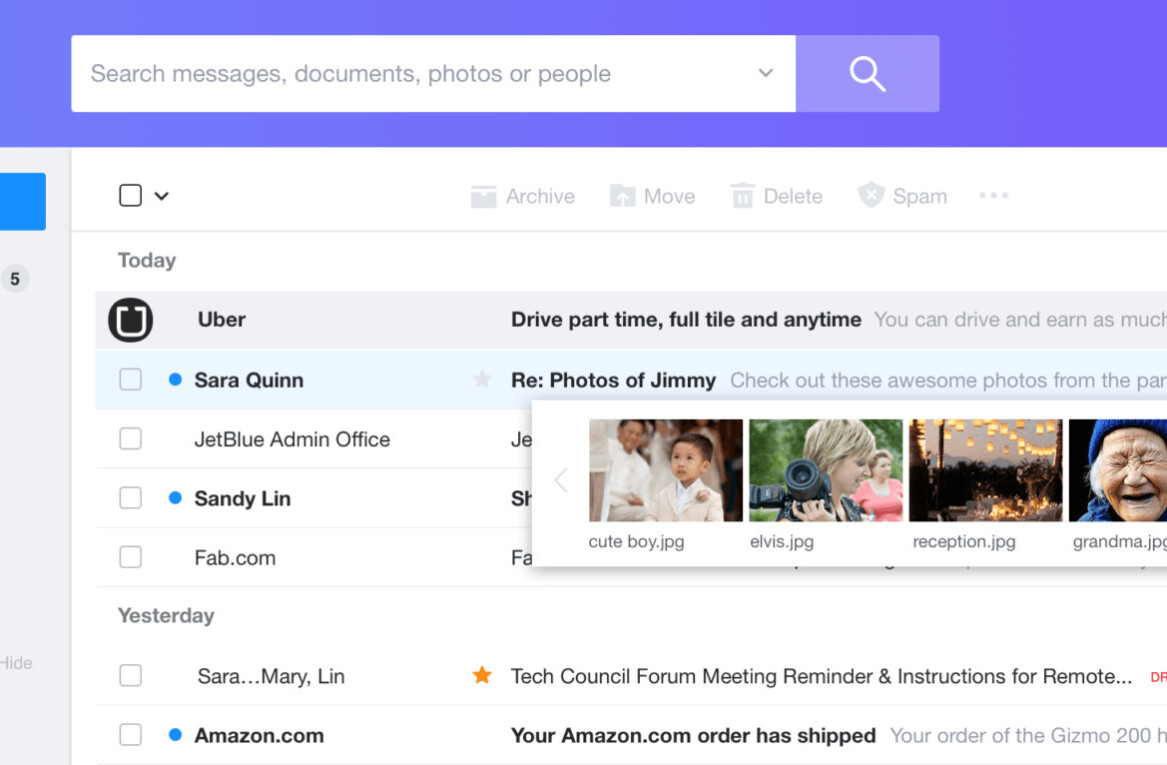
Task: Click the Archive icon in toolbar
Action: click(484, 196)
